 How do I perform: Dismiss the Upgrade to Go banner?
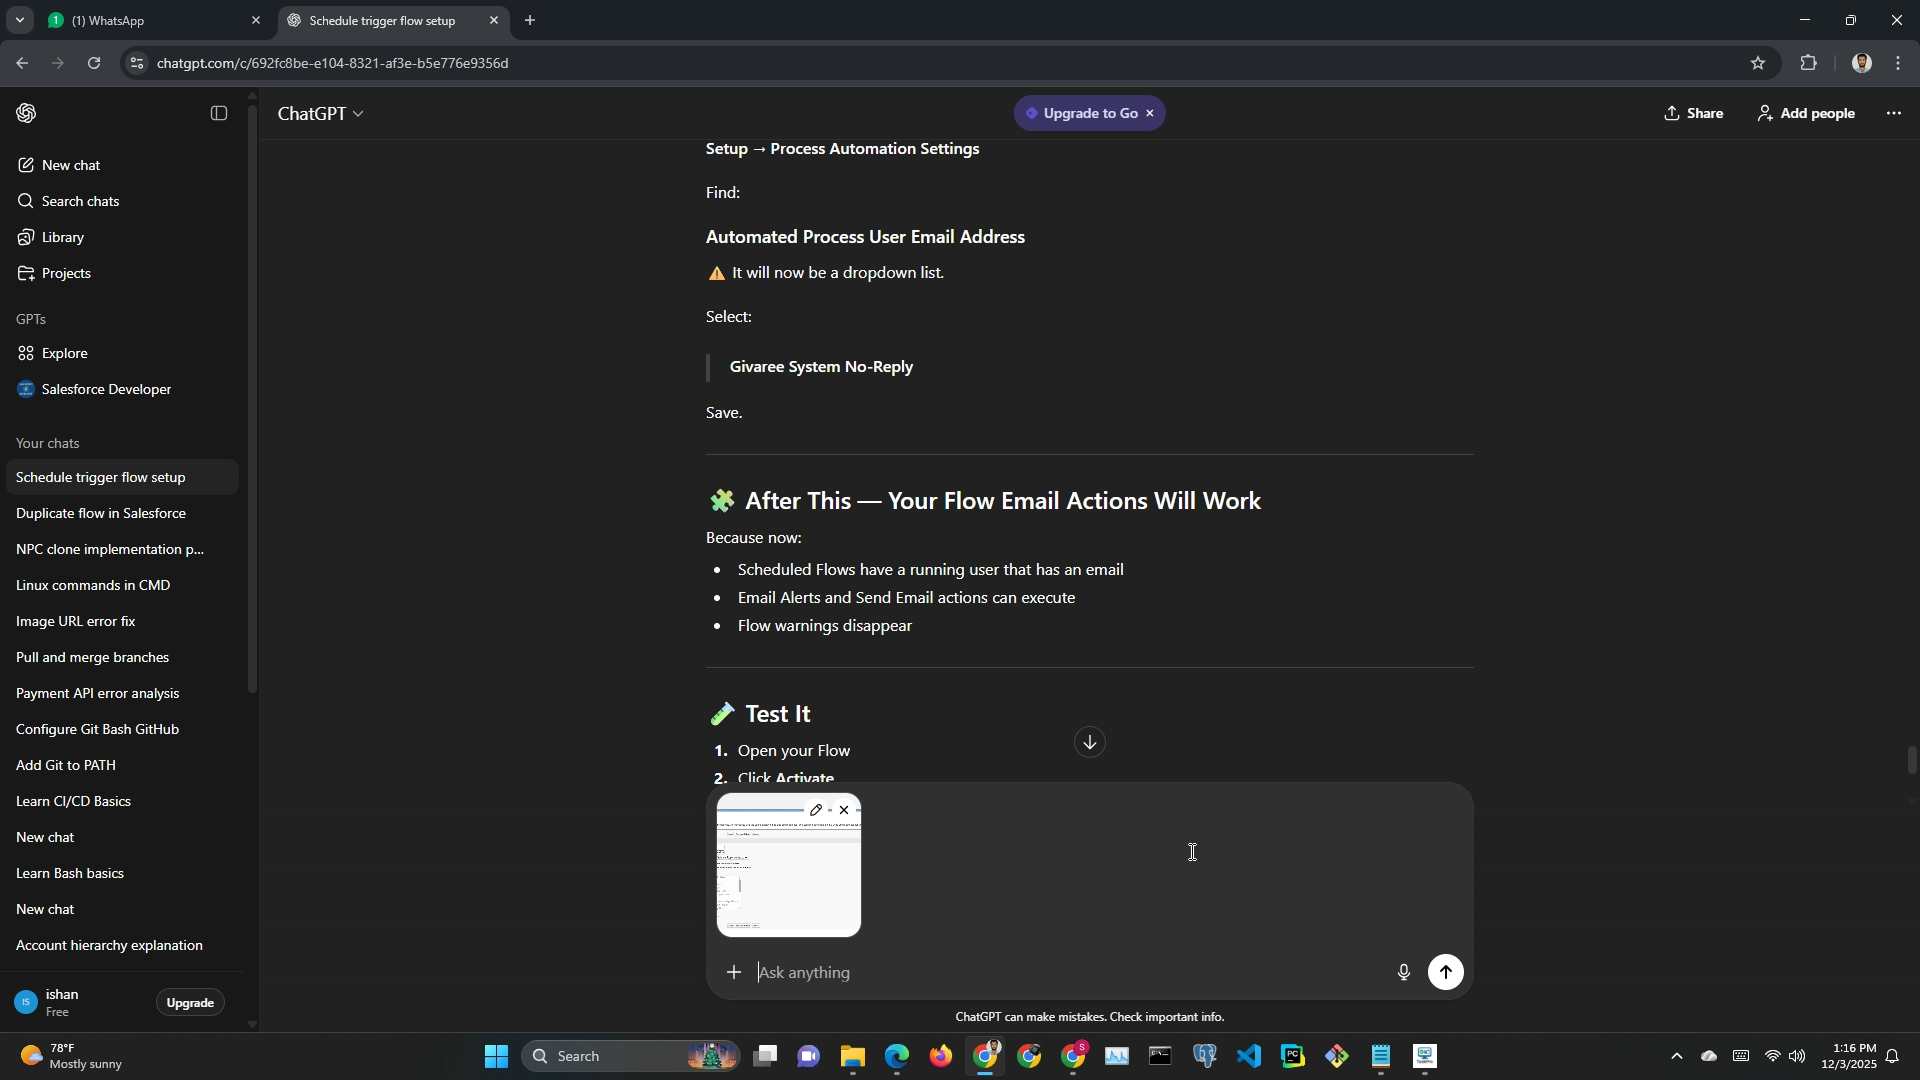click(x=1150, y=114)
